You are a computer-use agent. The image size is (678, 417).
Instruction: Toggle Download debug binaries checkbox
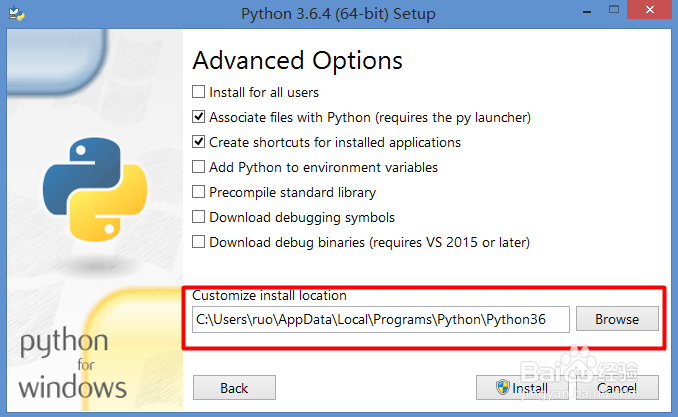pos(199,242)
